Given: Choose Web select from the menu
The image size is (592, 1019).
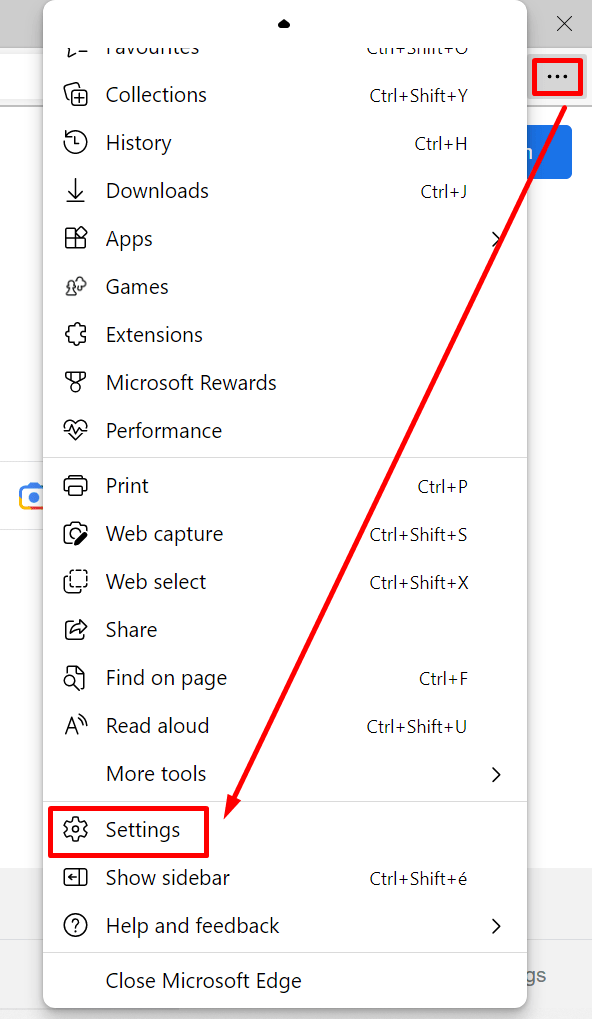Looking at the screenshot, I should click(x=285, y=582).
